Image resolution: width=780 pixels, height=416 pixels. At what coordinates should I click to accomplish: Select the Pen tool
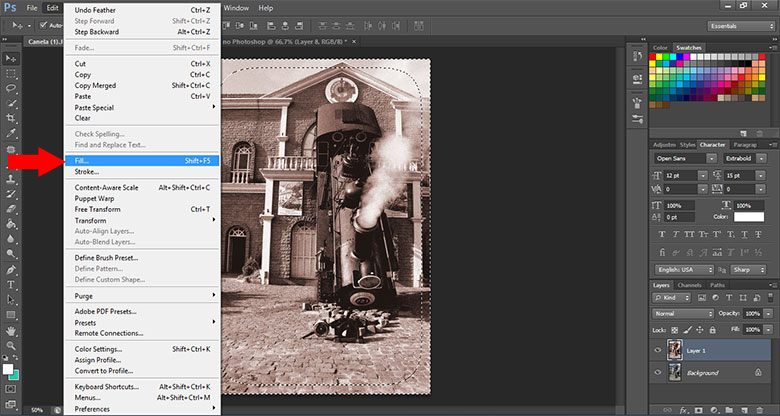(x=11, y=269)
